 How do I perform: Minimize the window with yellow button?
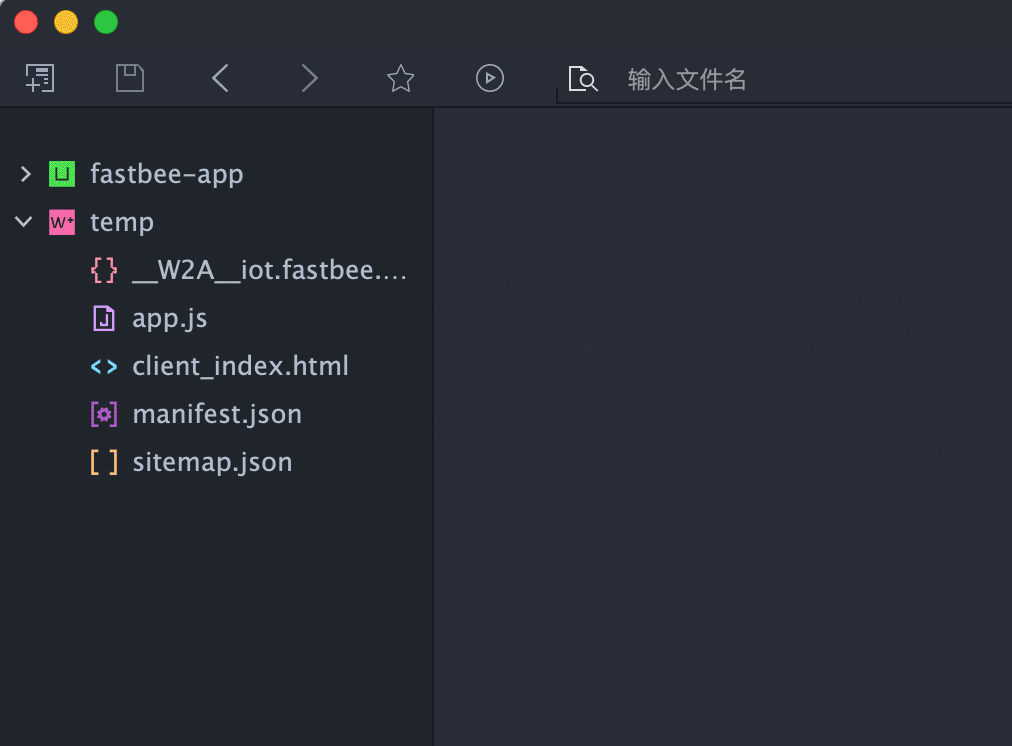pos(66,23)
